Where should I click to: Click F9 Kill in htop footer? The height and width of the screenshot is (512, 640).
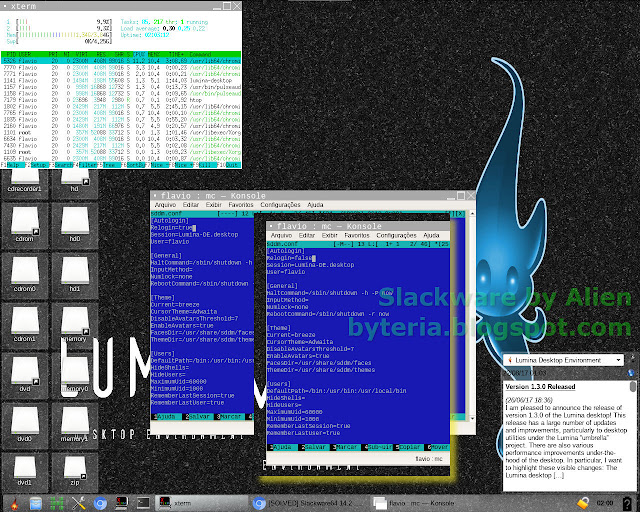tap(206, 165)
